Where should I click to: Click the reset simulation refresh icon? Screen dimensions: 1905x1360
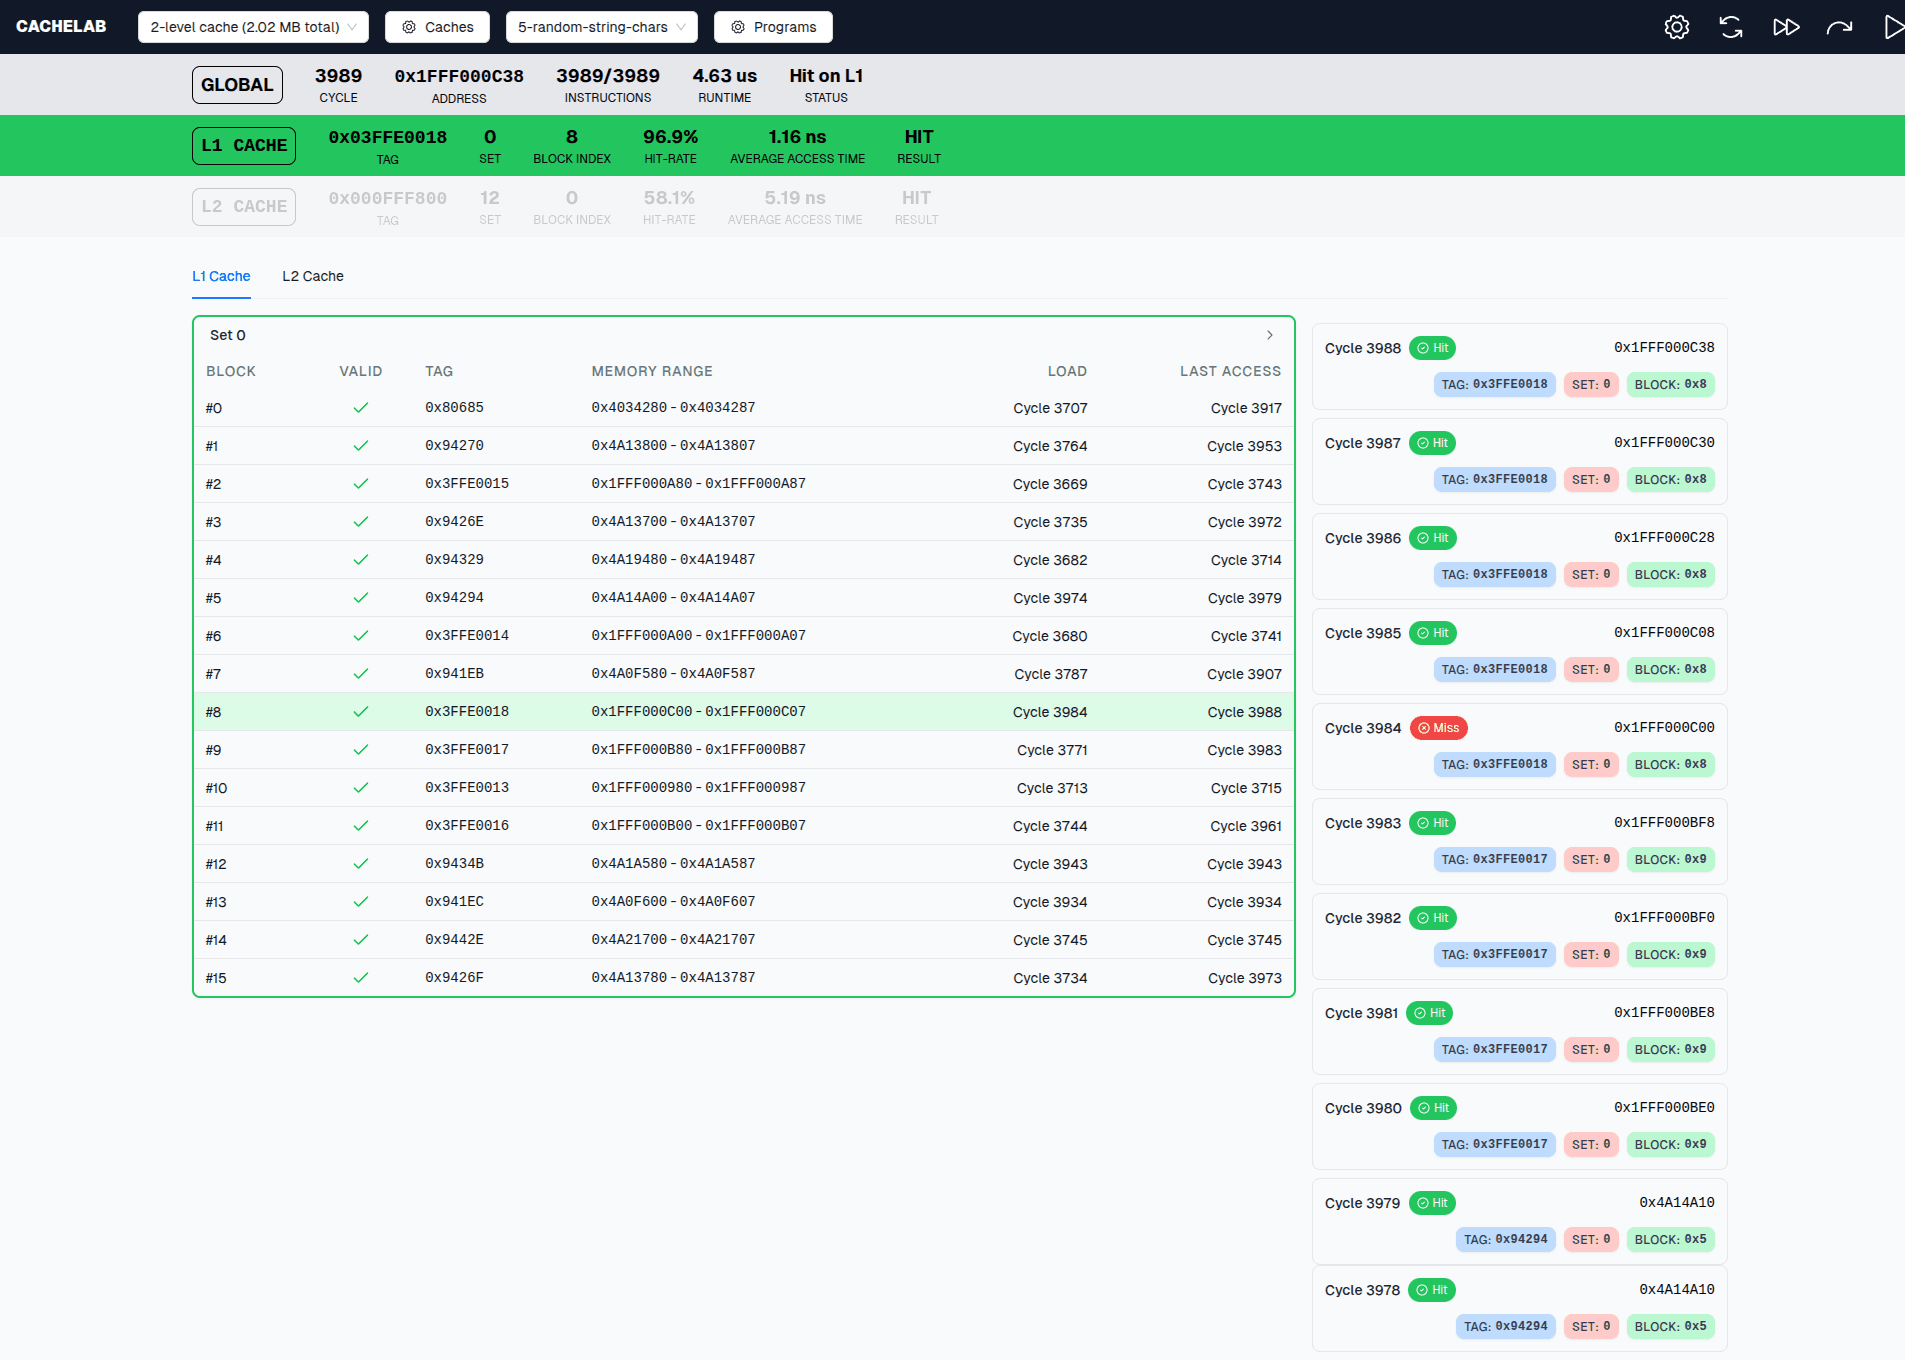1731,27
